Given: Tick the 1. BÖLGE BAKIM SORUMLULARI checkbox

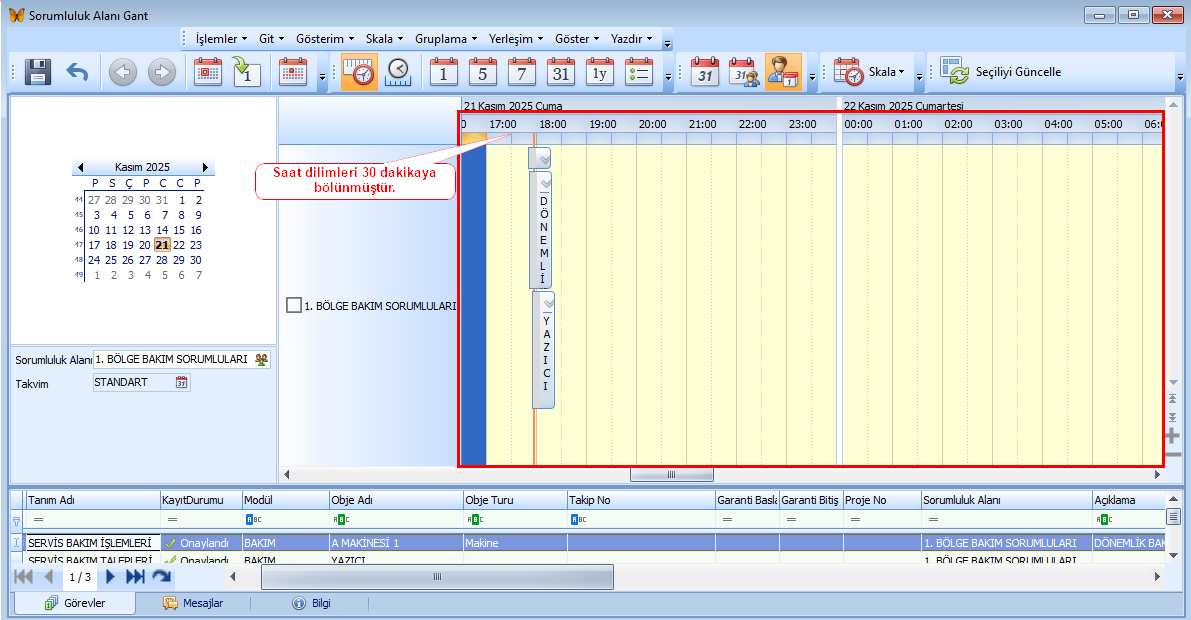Looking at the screenshot, I should pos(293,305).
